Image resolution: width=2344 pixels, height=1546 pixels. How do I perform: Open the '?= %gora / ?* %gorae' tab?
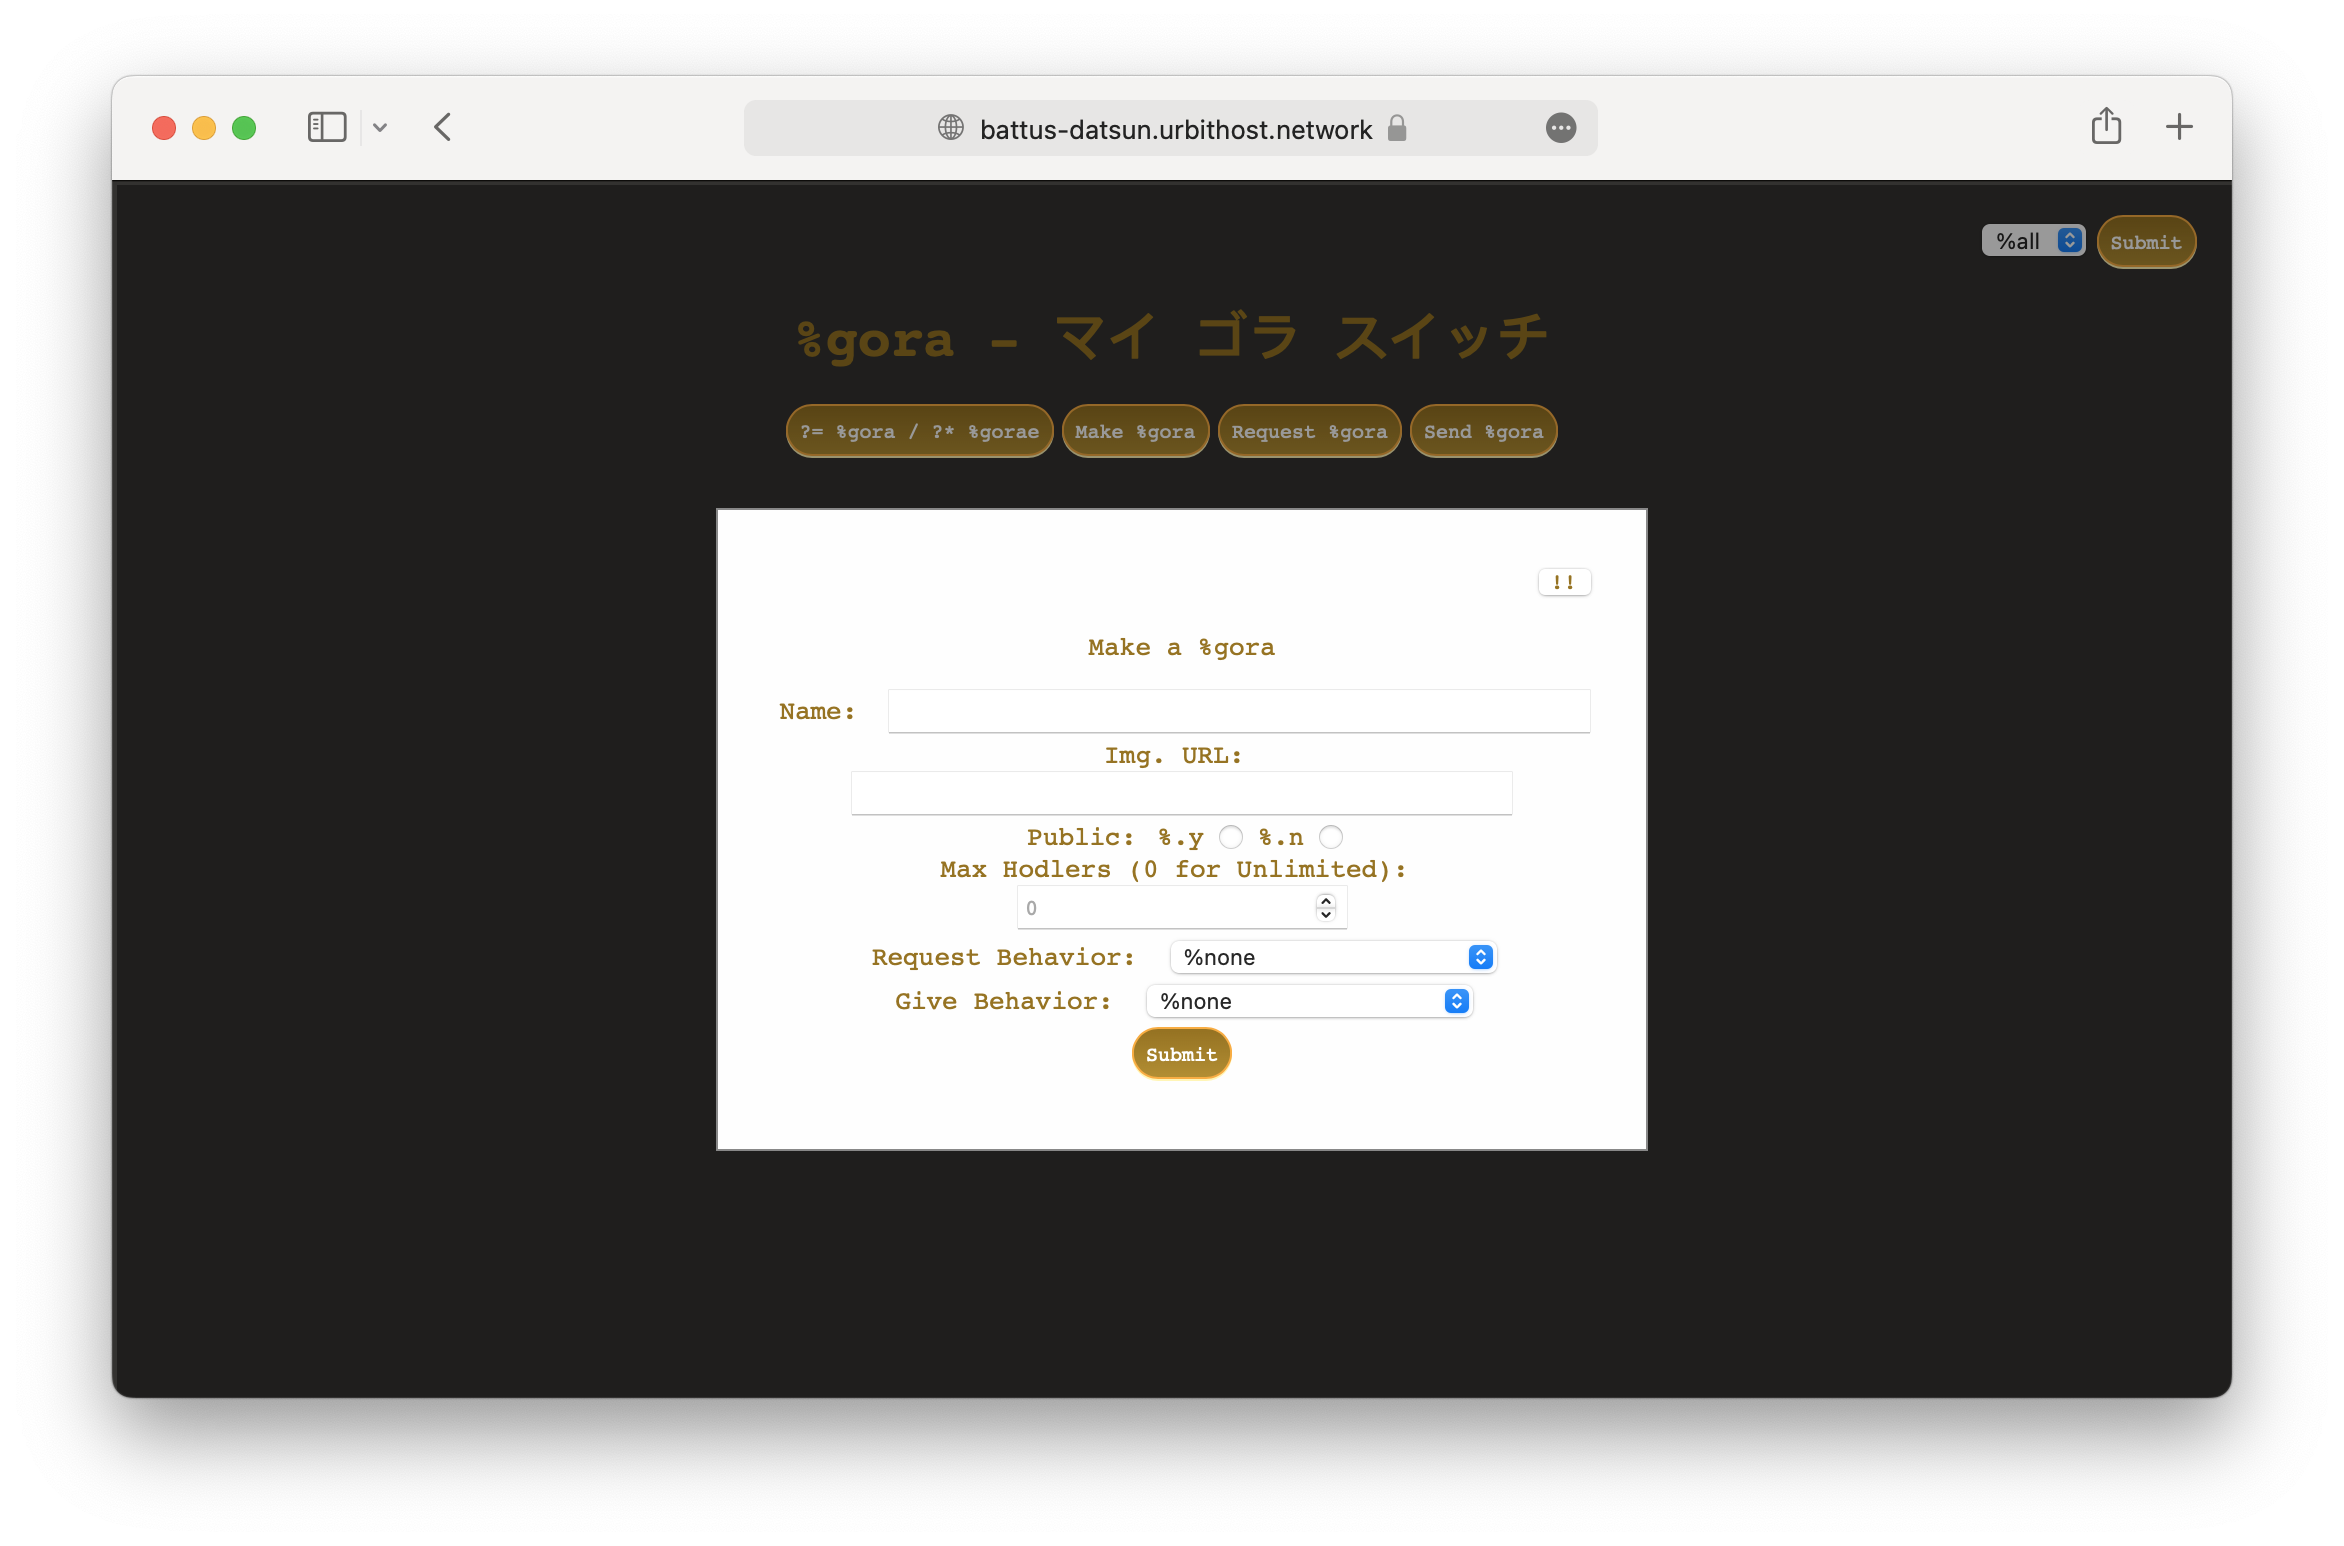919,431
